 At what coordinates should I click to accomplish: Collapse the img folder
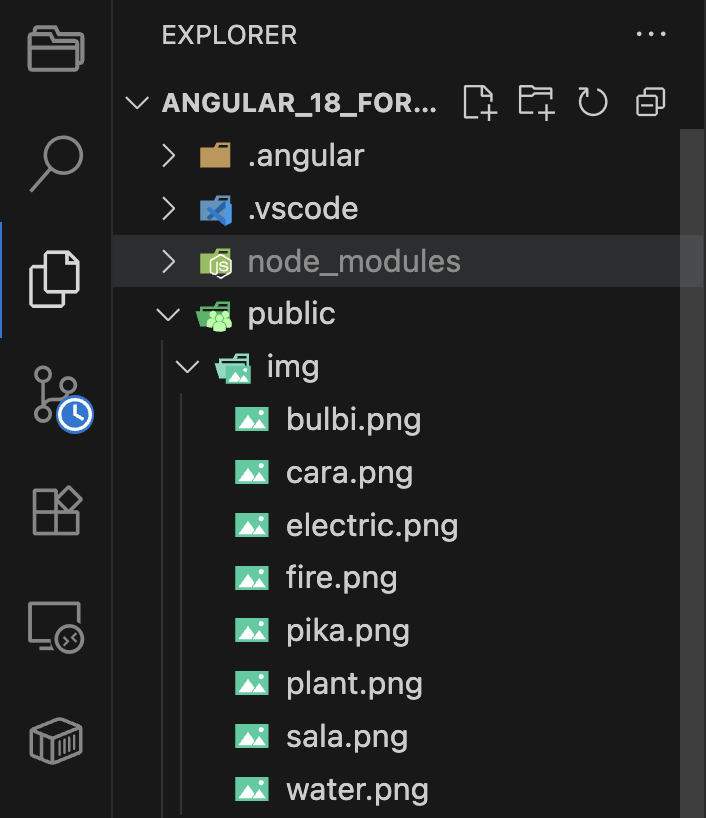pos(292,368)
